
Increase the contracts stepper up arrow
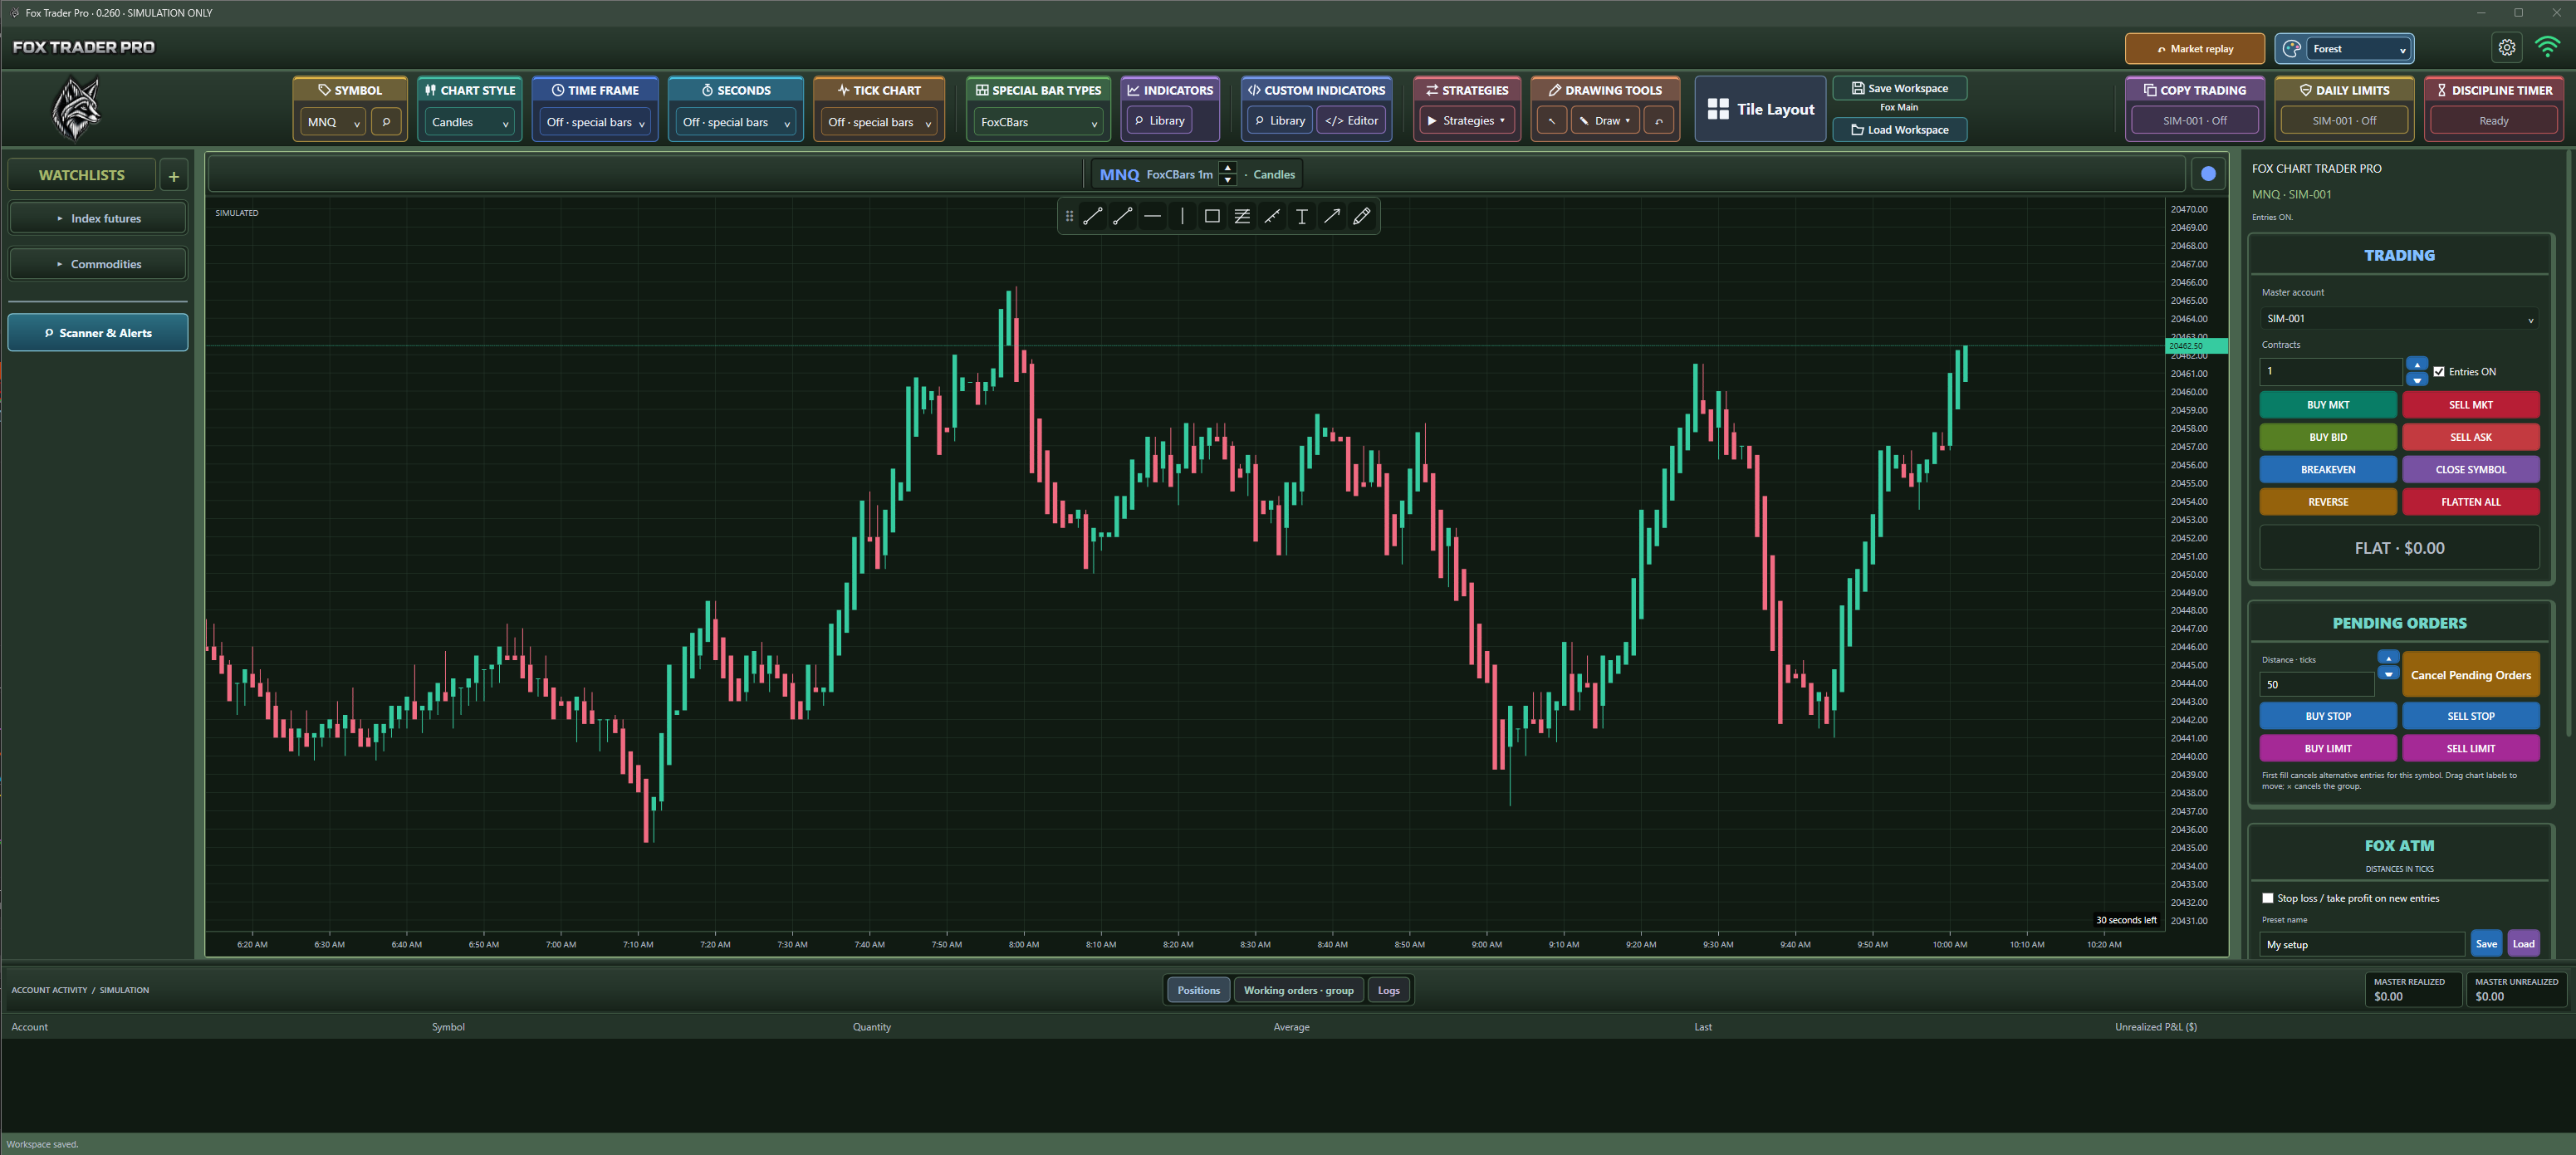coord(2417,364)
